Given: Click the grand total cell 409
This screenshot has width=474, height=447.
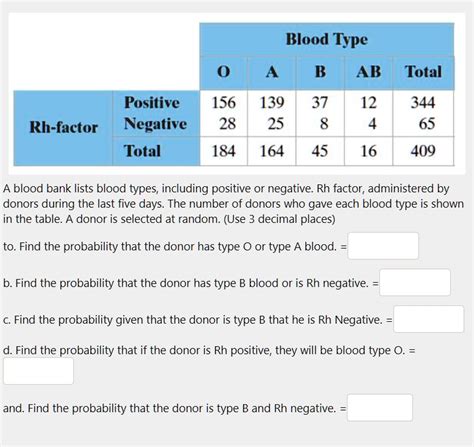Looking at the screenshot, I should tap(423, 151).
